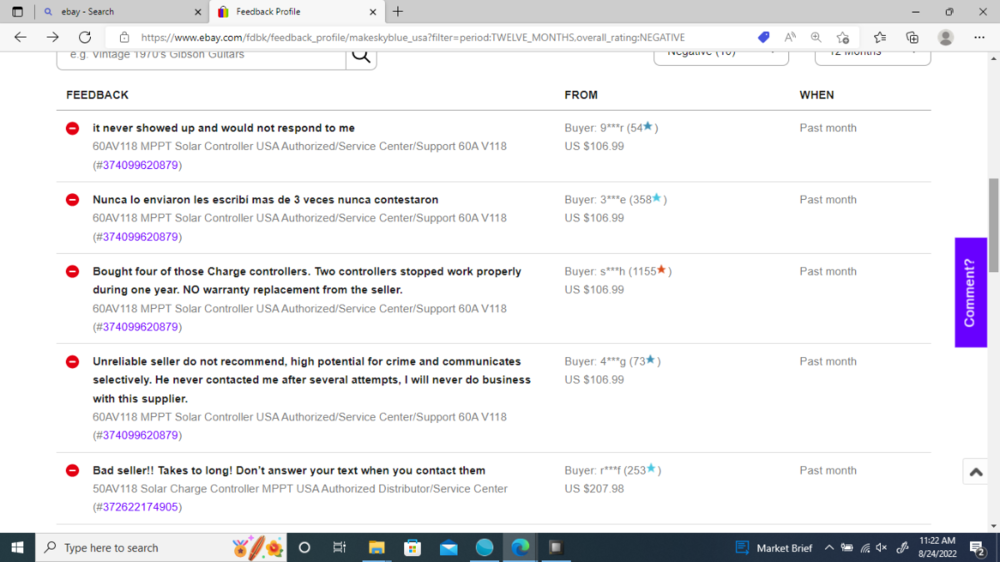Viewport: 1000px width, 562px height.
Task: Click Buyer: r***f (253) text
Action: tap(613, 471)
